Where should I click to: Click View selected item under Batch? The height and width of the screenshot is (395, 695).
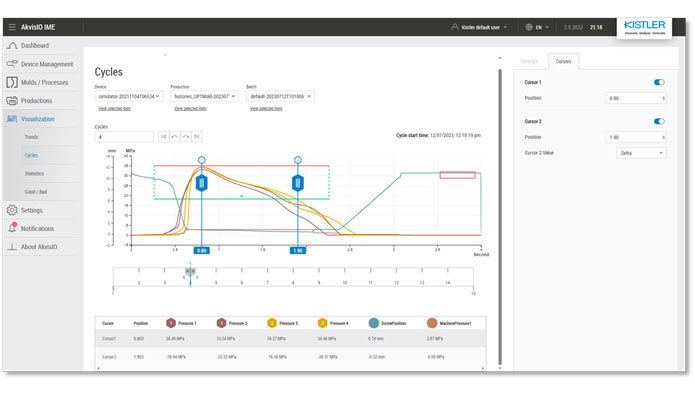[x=266, y=109]
